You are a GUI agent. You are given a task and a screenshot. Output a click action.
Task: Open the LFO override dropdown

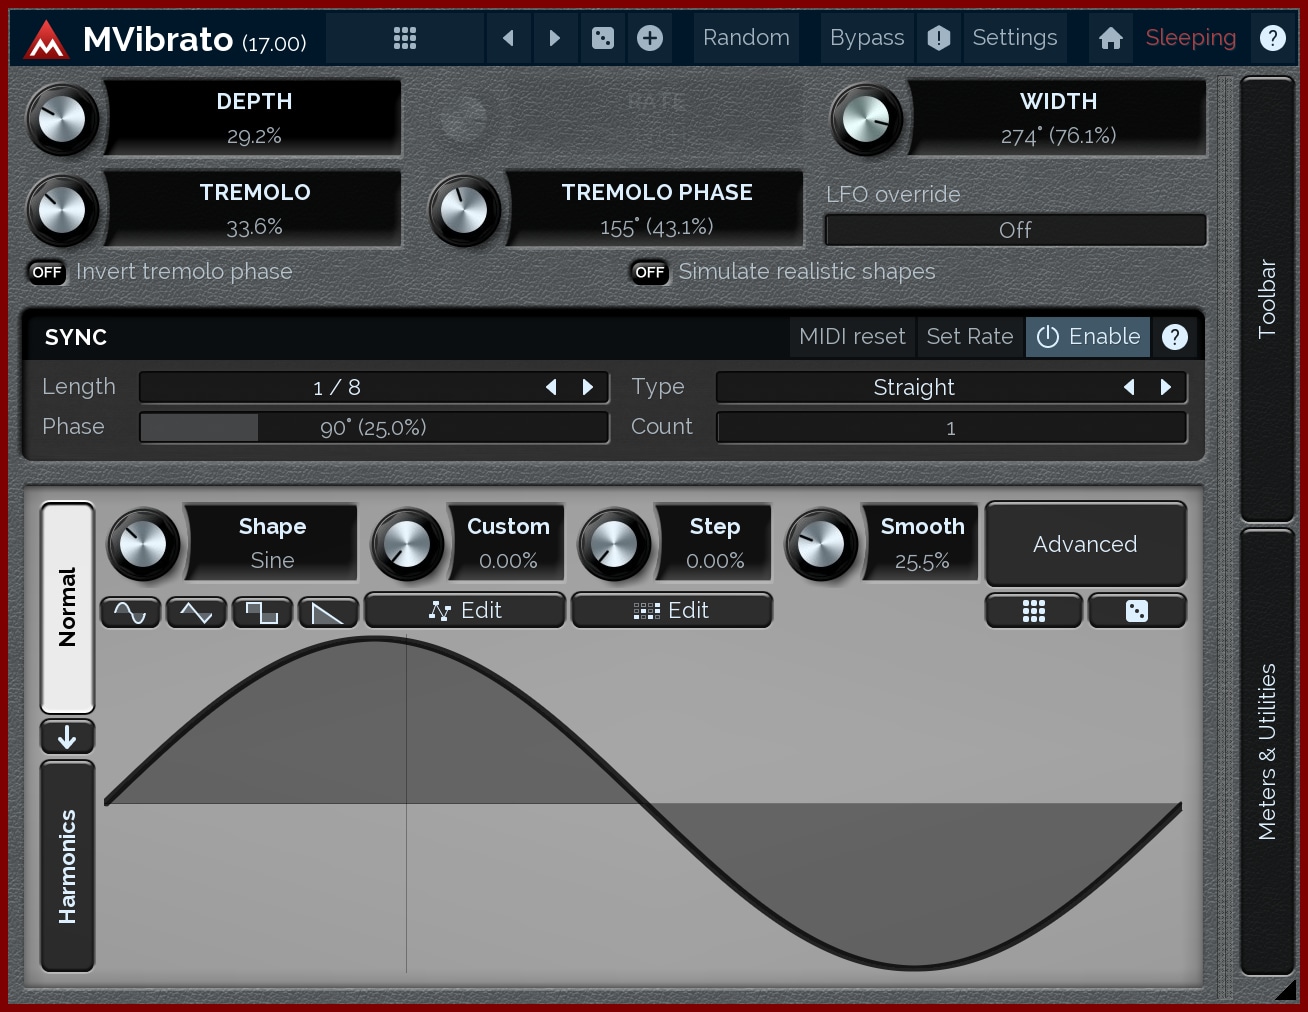tap(1015, 230)
